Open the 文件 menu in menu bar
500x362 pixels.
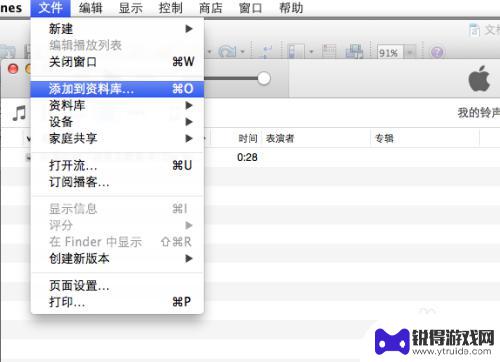click(50, 8)
